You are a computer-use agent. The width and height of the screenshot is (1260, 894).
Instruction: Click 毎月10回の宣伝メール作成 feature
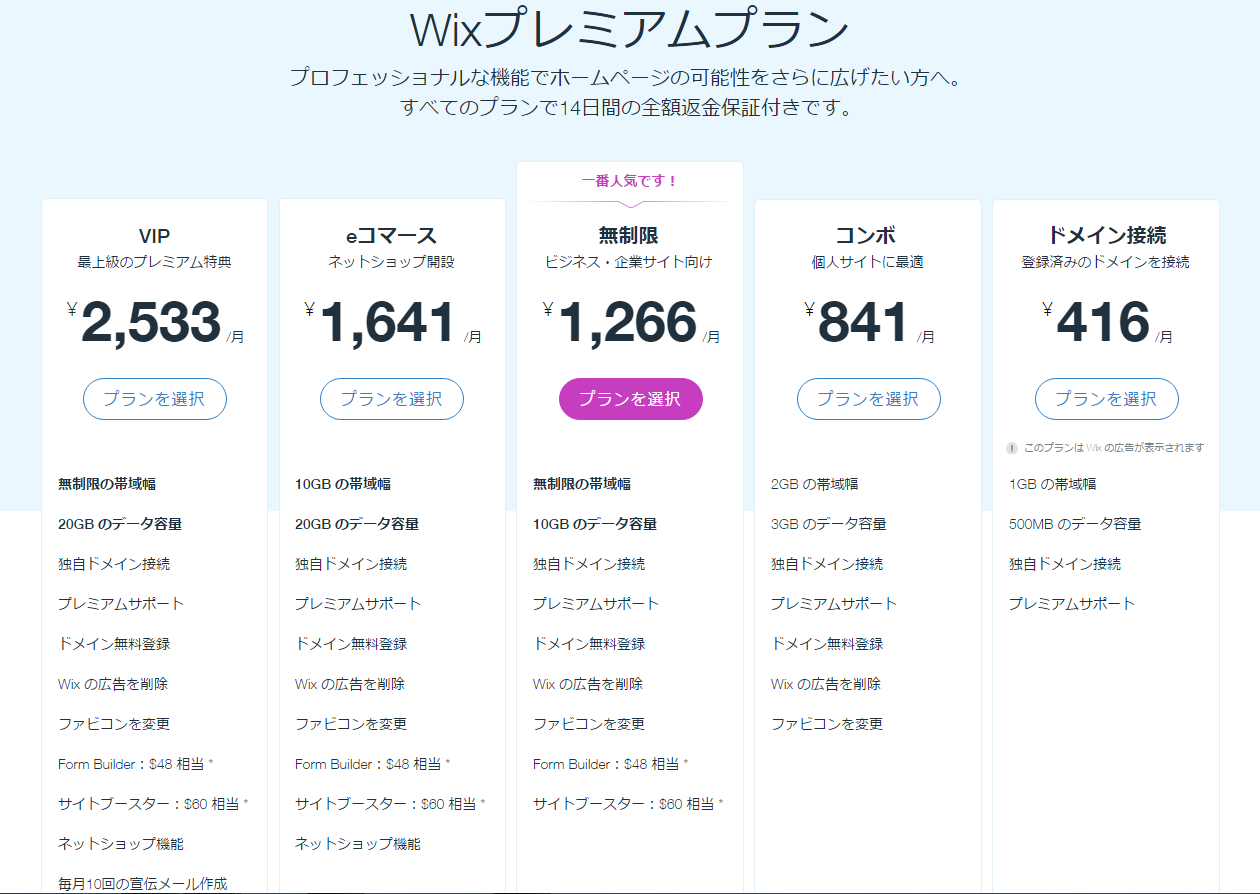(143, 884)
